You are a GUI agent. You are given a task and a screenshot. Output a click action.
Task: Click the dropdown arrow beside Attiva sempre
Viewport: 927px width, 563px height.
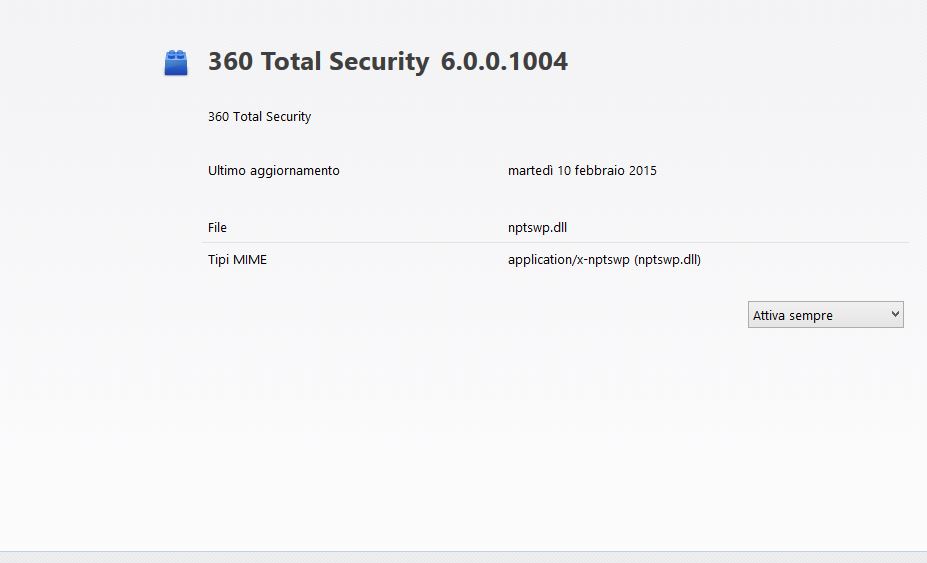tap(894, 315)
